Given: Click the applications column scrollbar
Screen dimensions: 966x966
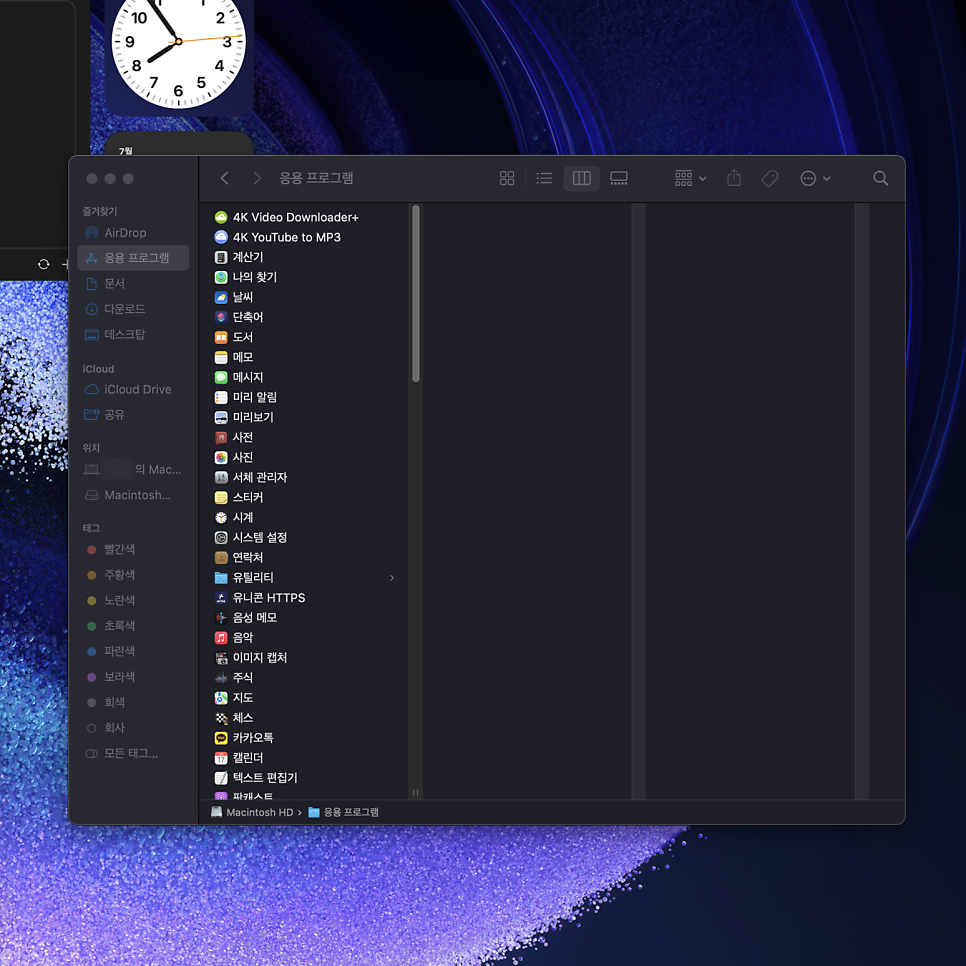Looking at the screenshot, I should [x=416, y=293].
